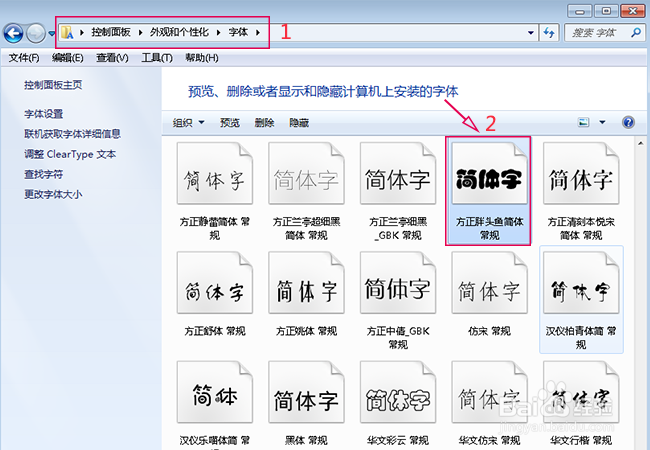Select 外观和个性化 in the address breadcrumb
Viewport: 650px width, 450px height.
[x=179, y=32]
